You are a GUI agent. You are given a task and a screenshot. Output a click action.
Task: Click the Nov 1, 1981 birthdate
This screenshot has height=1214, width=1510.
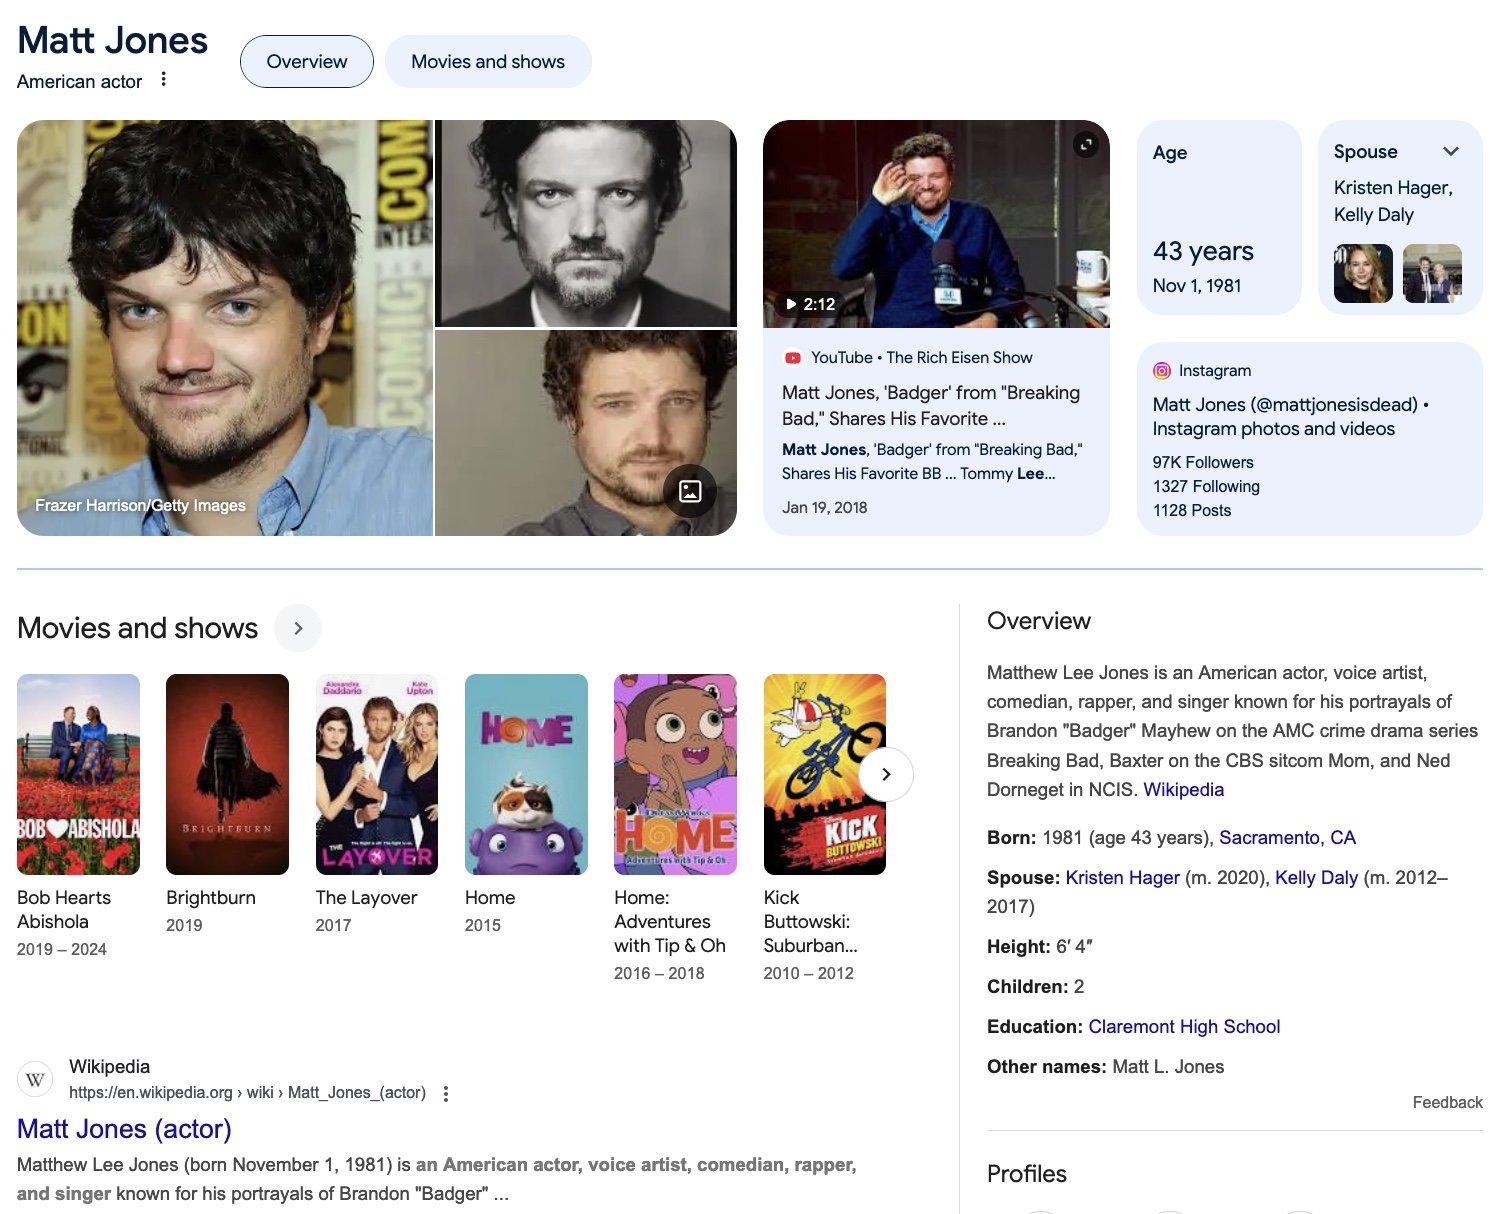click(1196, 286)
